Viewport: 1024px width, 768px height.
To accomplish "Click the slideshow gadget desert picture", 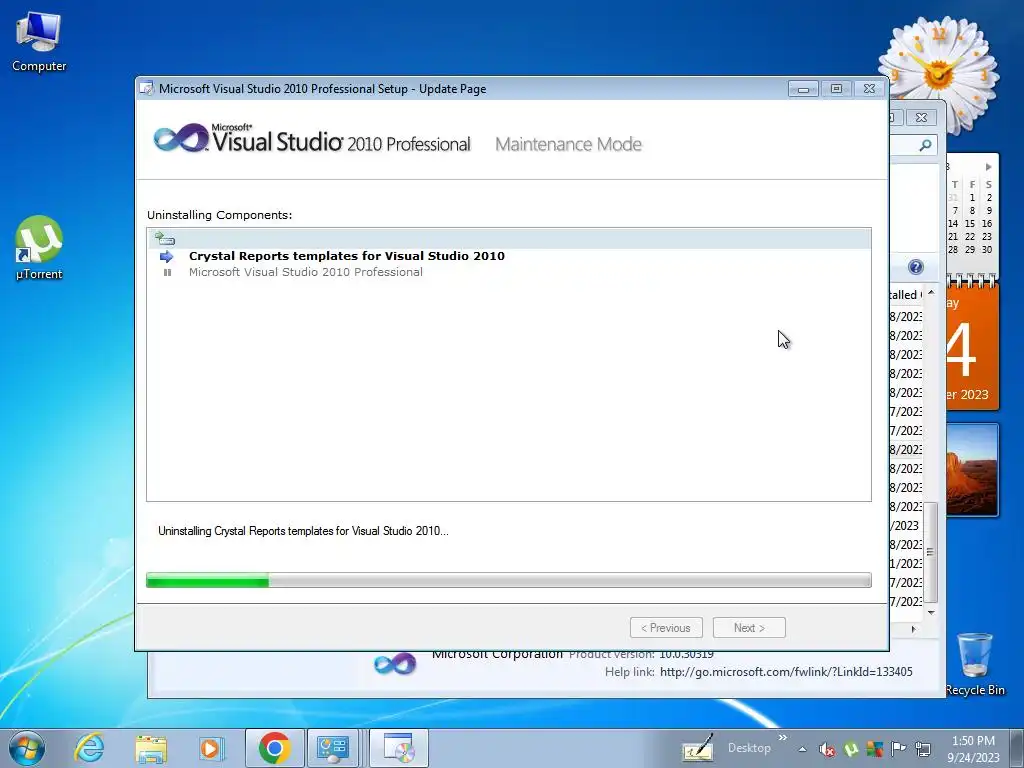I will point(972,470).
